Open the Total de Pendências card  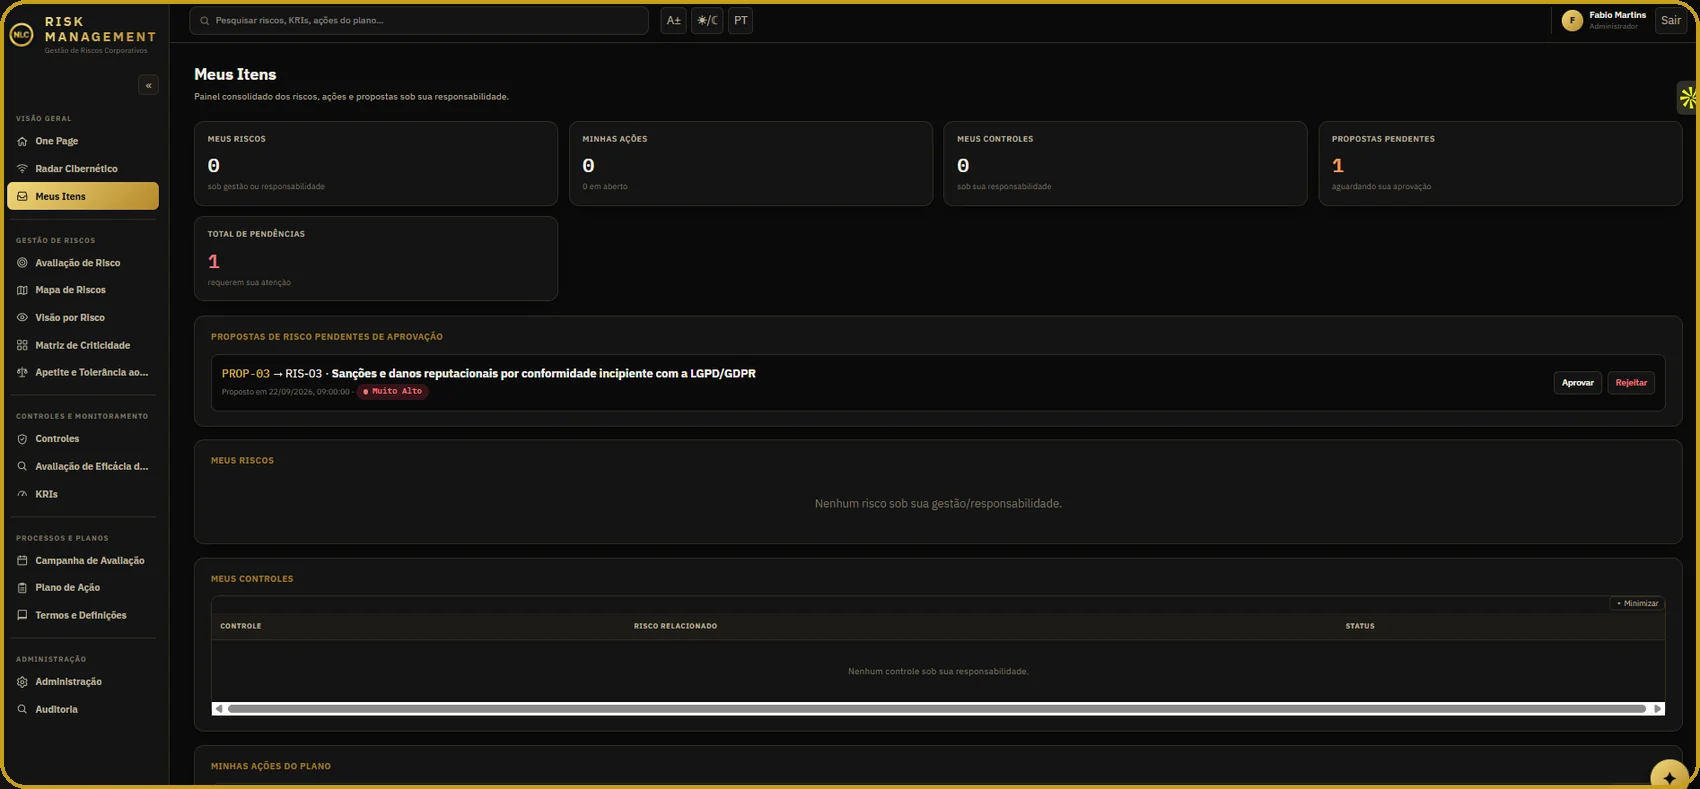376,259
